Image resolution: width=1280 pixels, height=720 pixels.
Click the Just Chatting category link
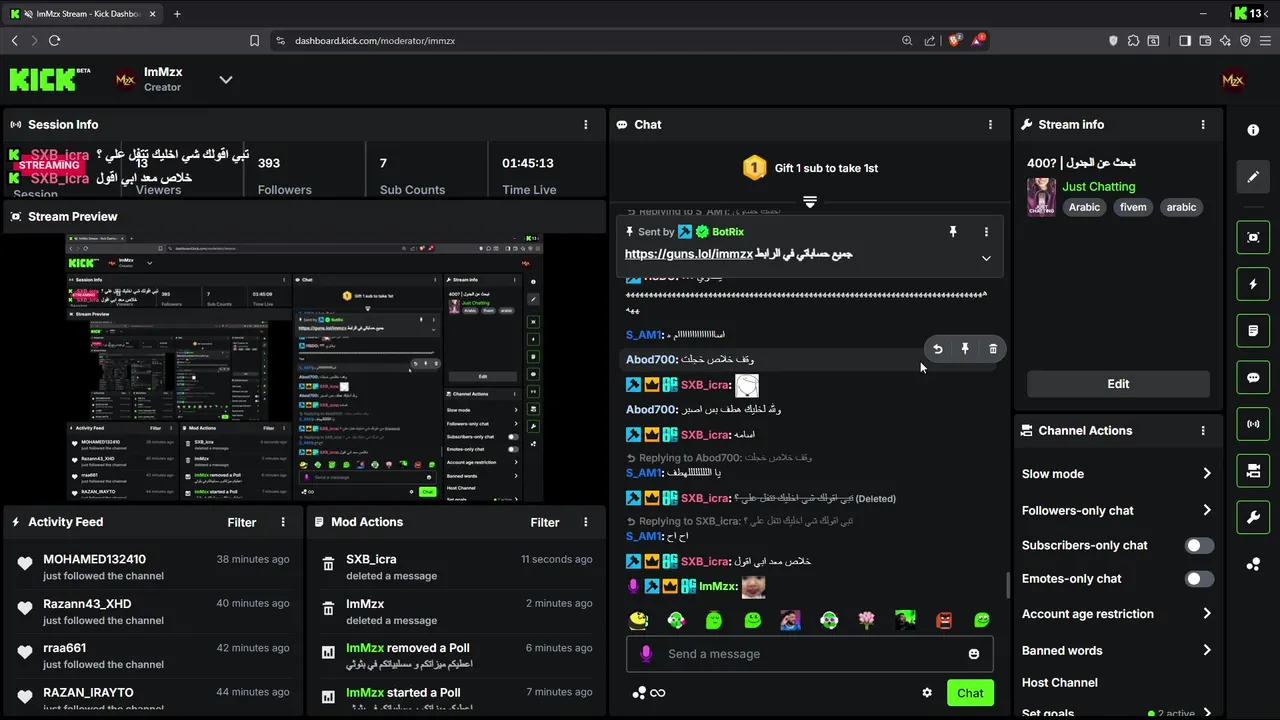[x=1099, y=186]
